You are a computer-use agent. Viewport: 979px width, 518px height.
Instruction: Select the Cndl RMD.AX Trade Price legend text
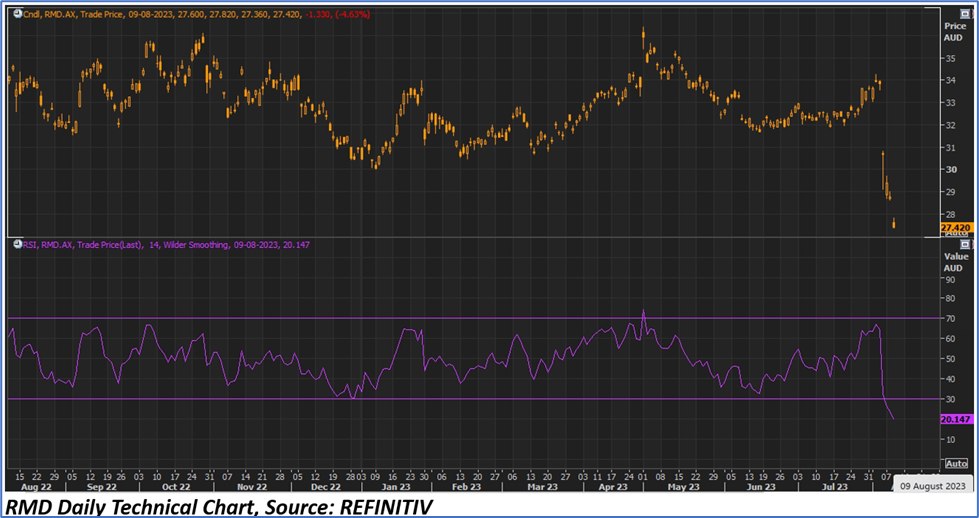click(196, 14)
